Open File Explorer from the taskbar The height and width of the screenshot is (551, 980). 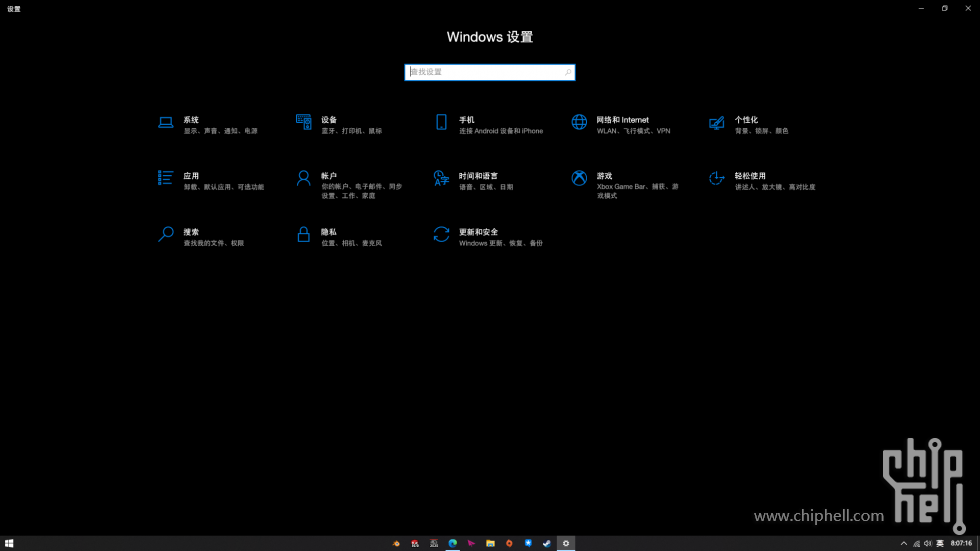[x=490, y=544]
